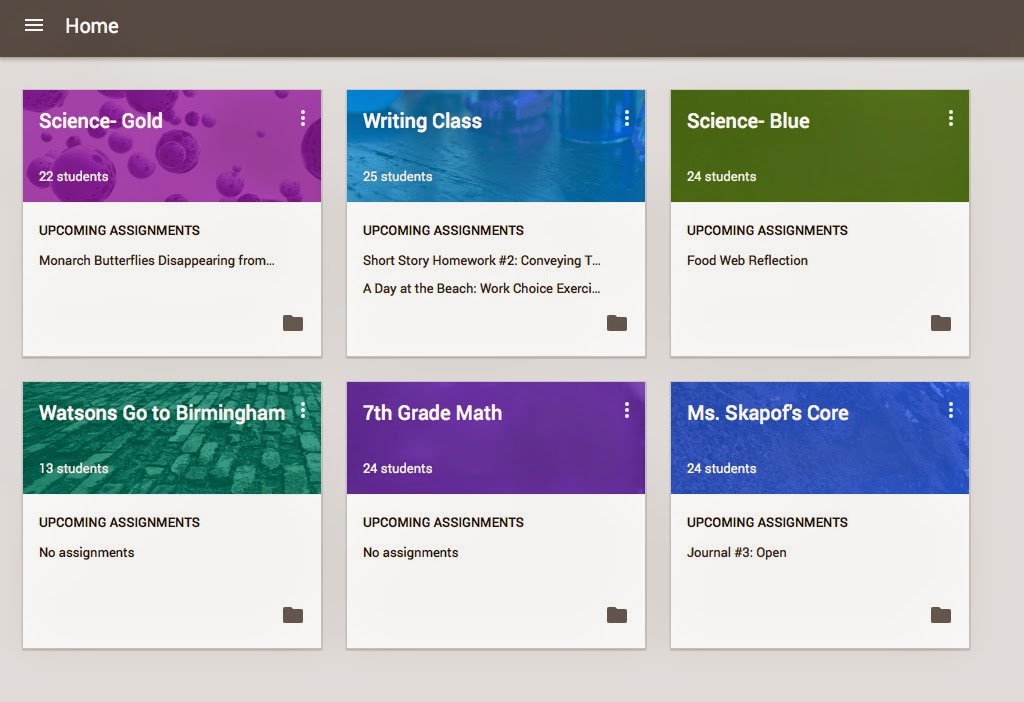This screenshot has height=702, width=1024.
Task: Open Journal #3: Open assignment
Action: (736, 553)
